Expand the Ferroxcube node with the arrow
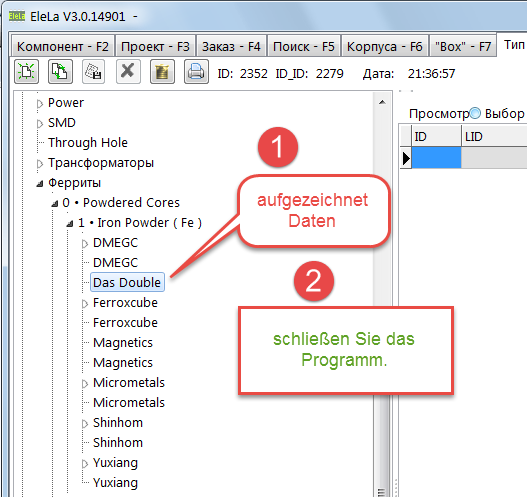 coord(85,303)
